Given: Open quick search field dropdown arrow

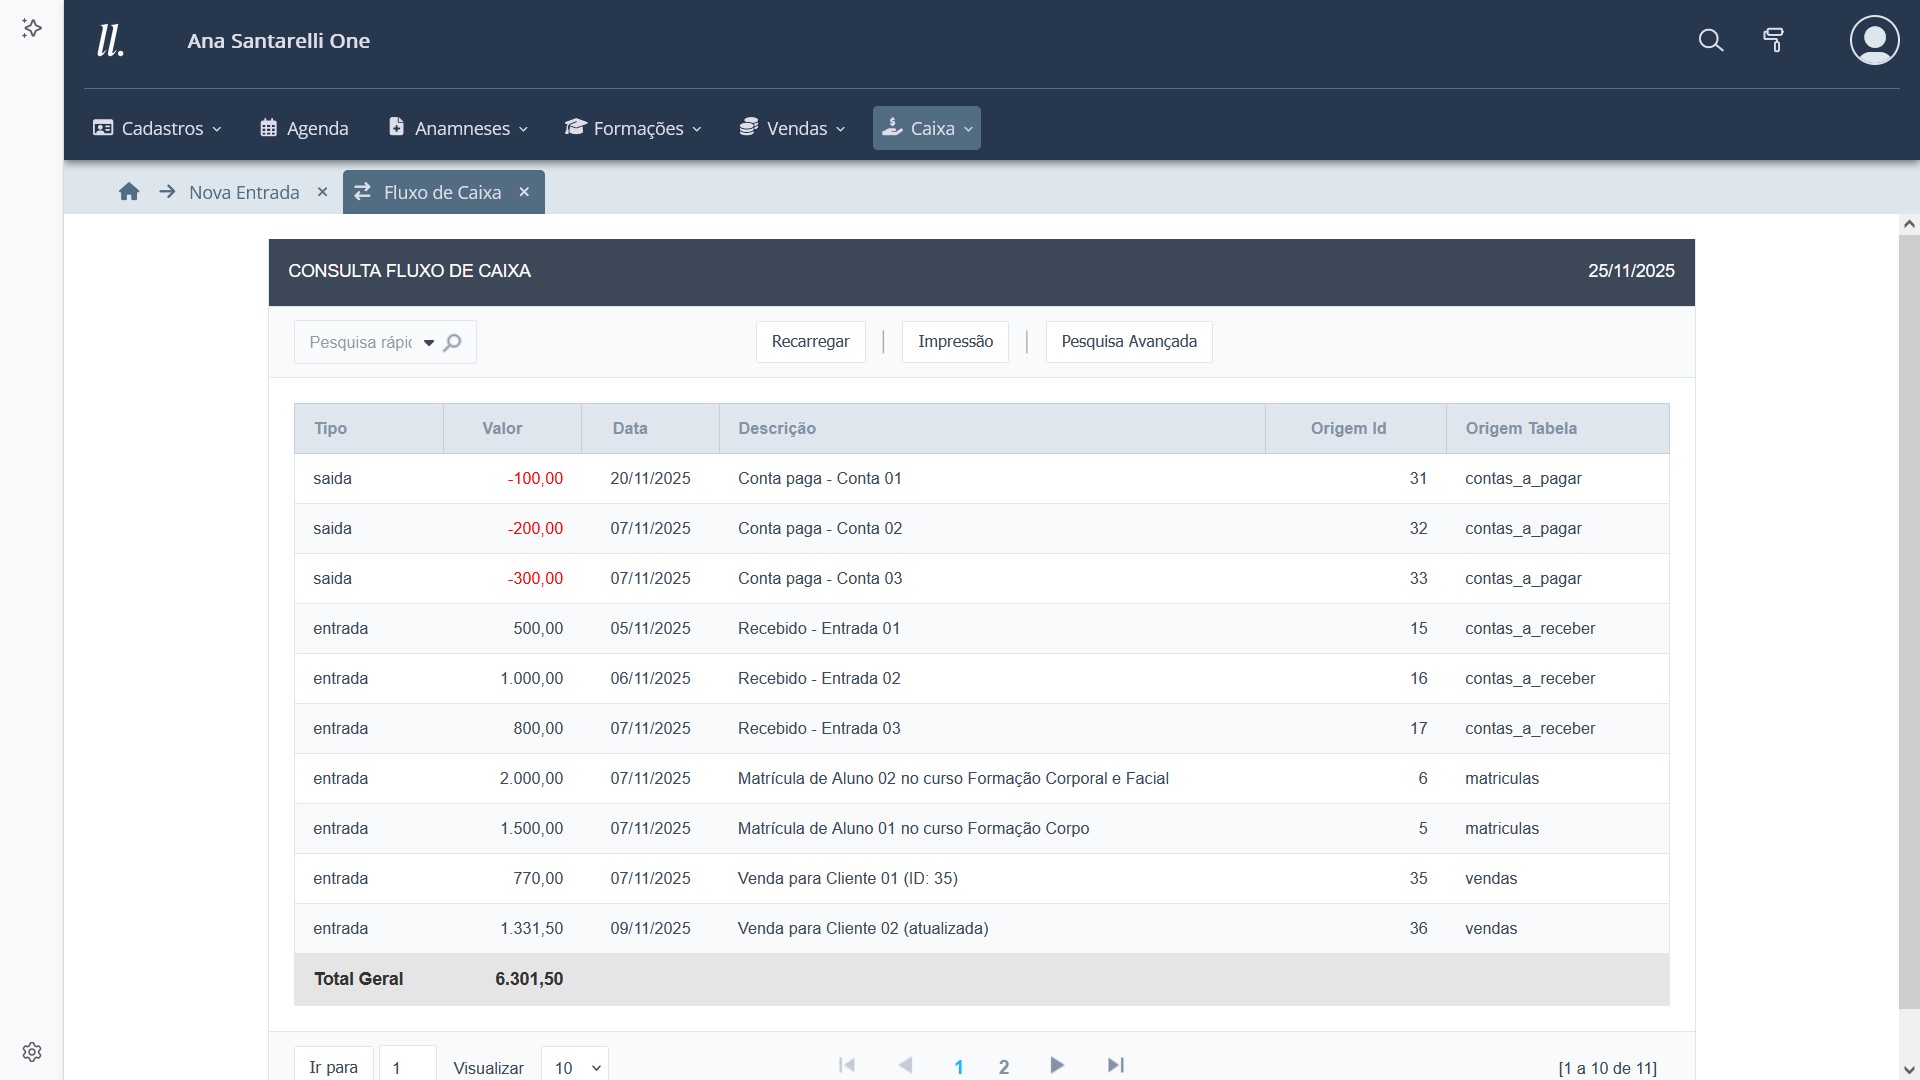Looking at the screenshot, I should [429, 343].
